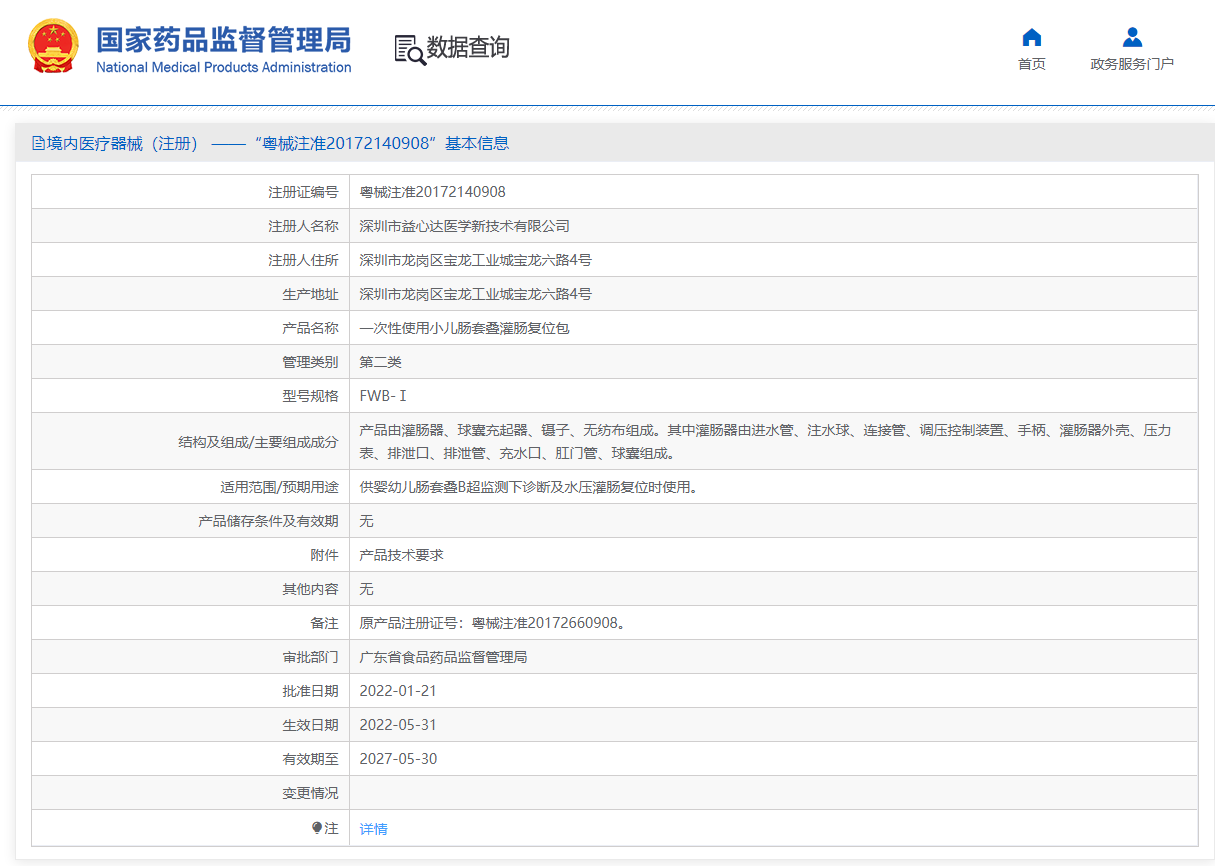Click the 首页 text label

[1032, 64]
